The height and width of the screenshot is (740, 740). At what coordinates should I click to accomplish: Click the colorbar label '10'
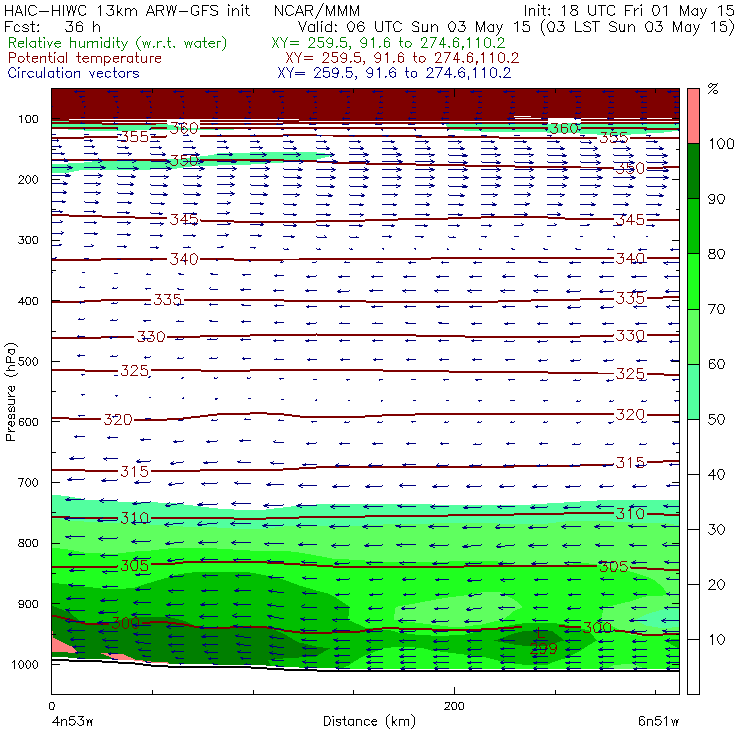click(716, 639)
